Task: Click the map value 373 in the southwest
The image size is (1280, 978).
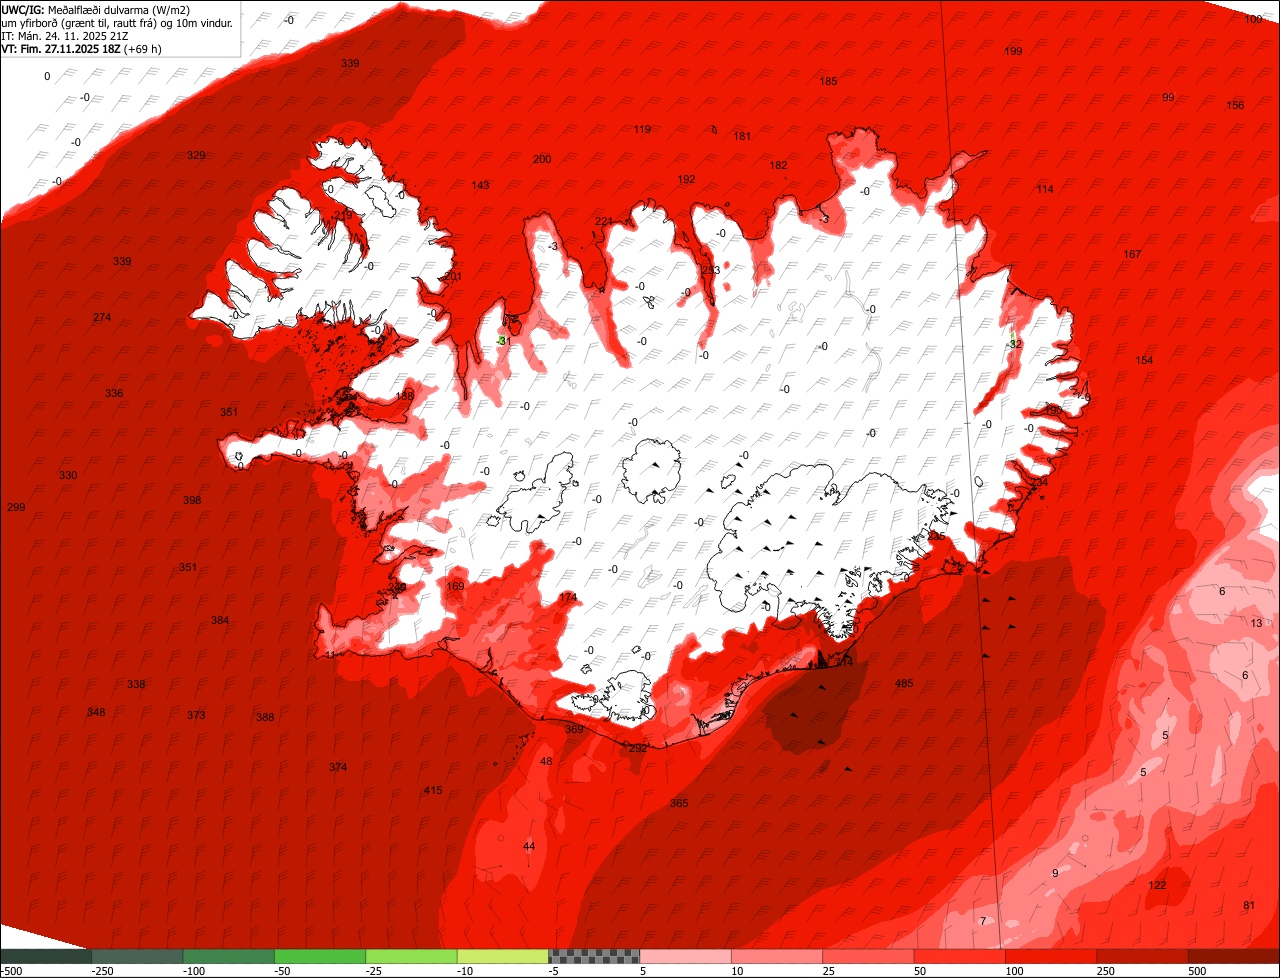Action: (196, 715)
